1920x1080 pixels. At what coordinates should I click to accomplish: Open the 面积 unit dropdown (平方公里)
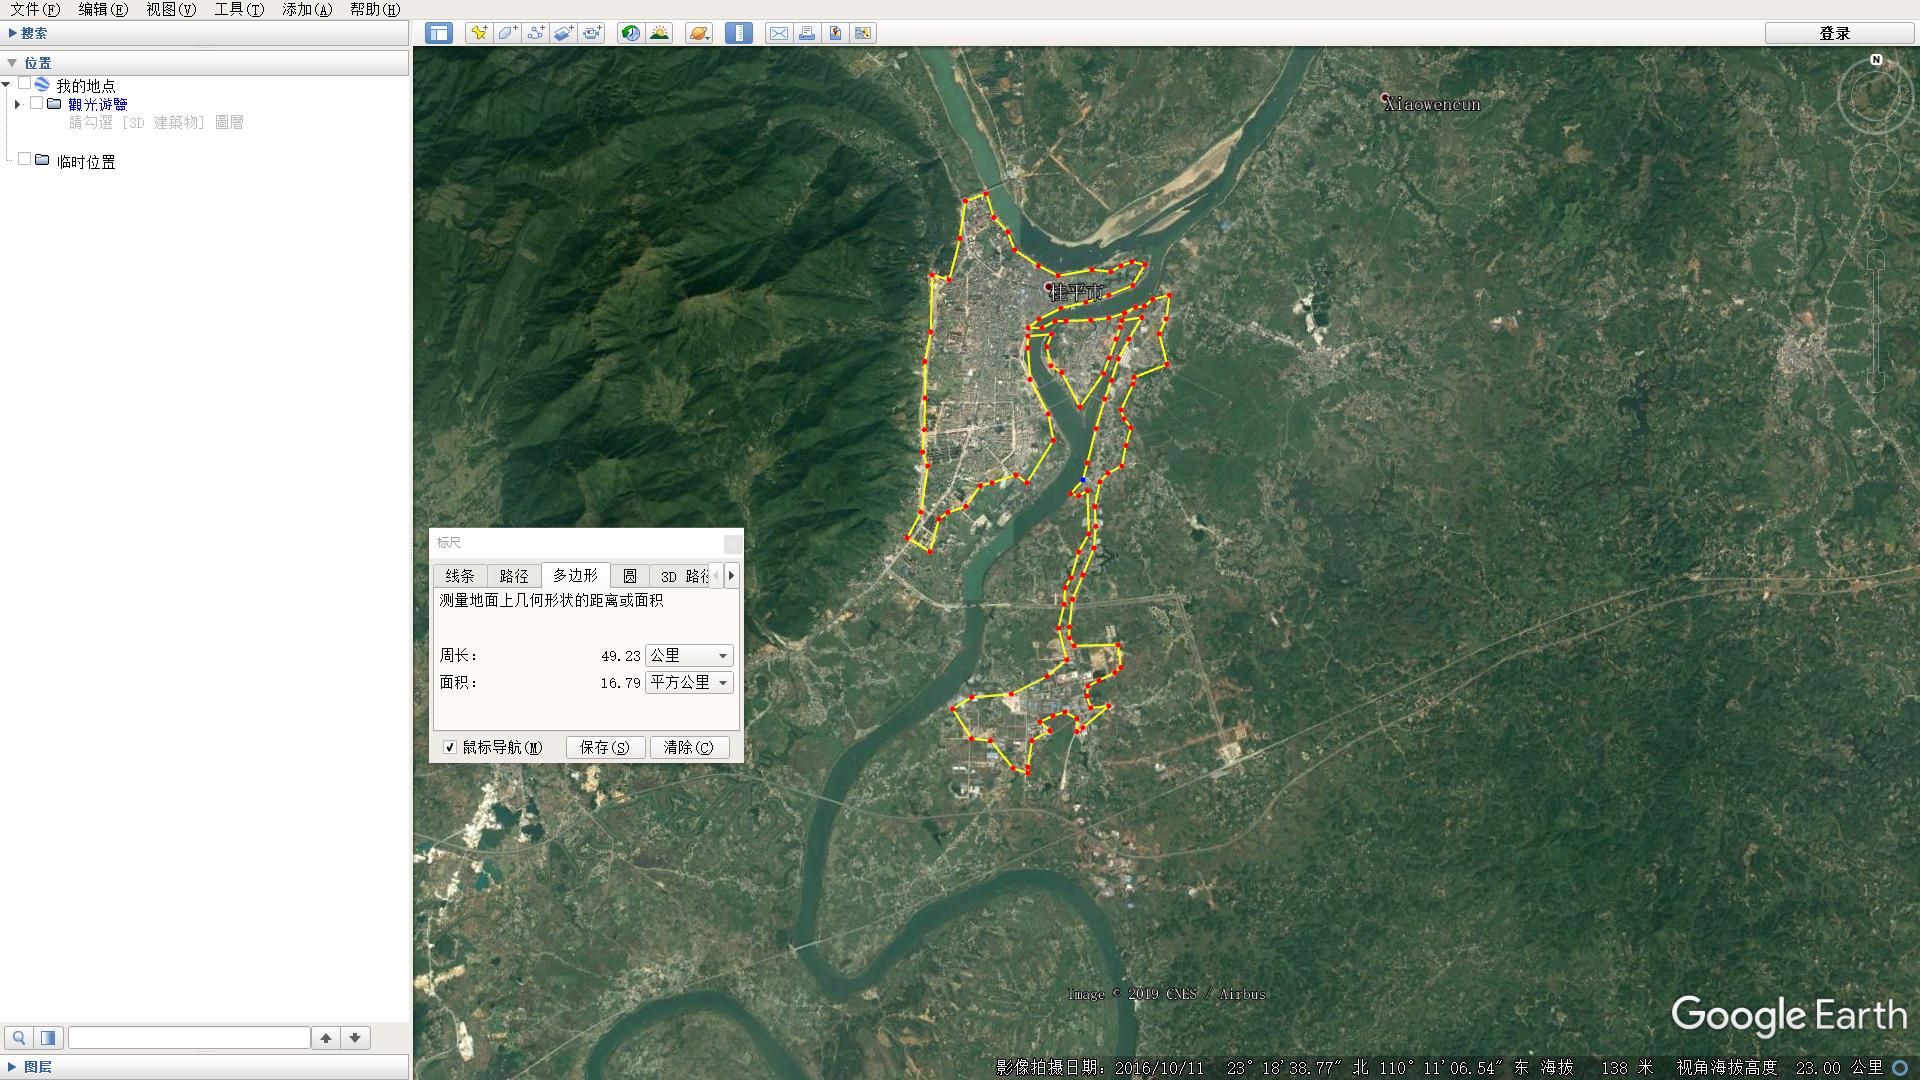[x=689, y=683]
